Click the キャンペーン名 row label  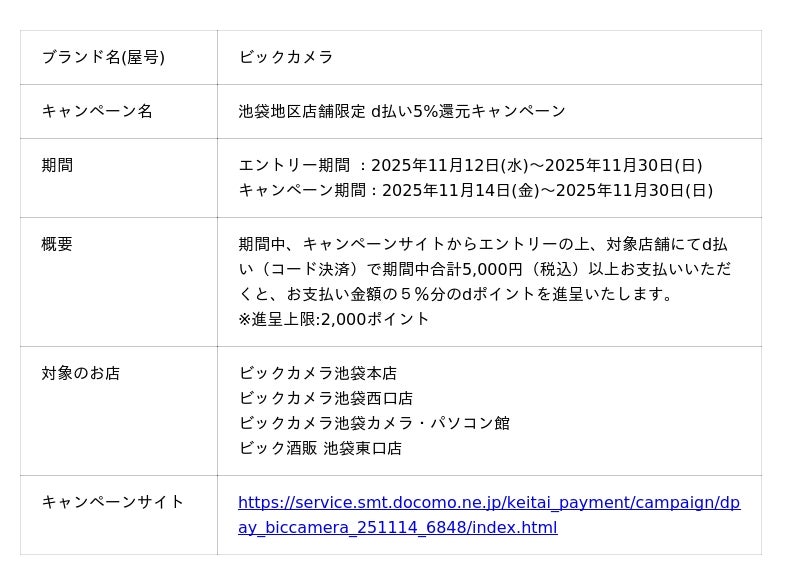[97, 111]
